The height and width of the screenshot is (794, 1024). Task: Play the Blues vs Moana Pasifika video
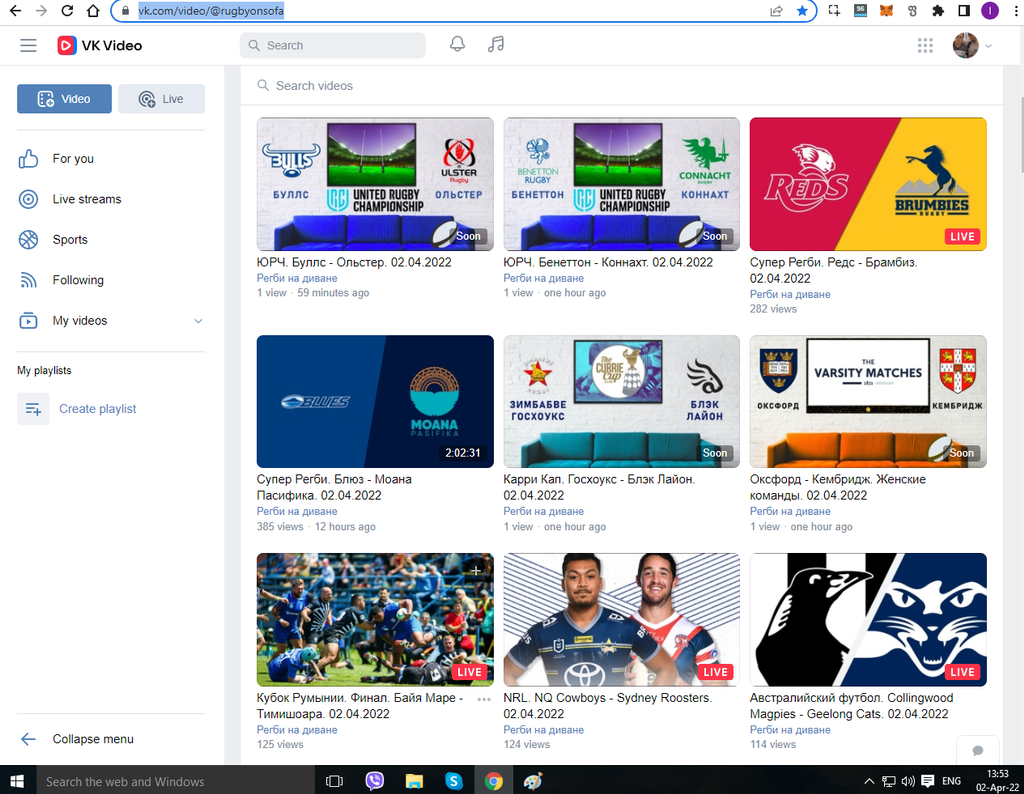point(375,402)
